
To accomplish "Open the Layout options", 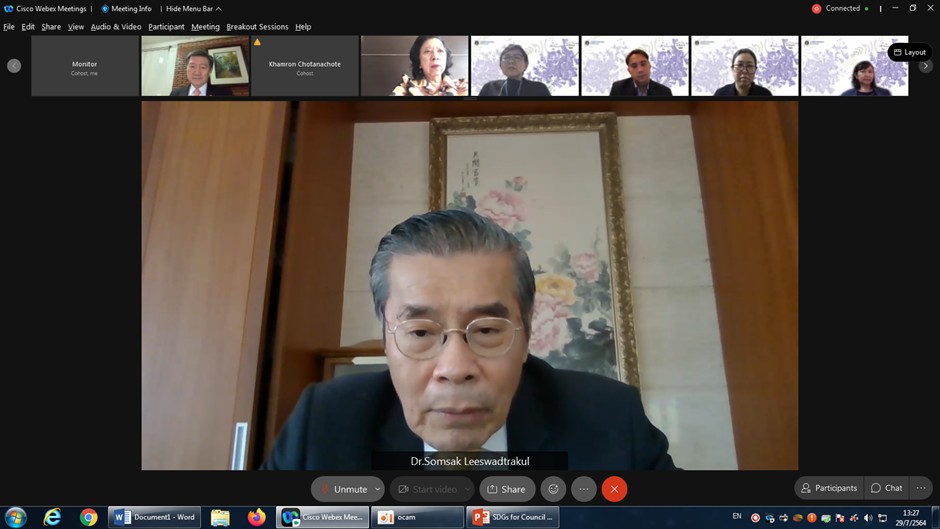I will 909,52.
